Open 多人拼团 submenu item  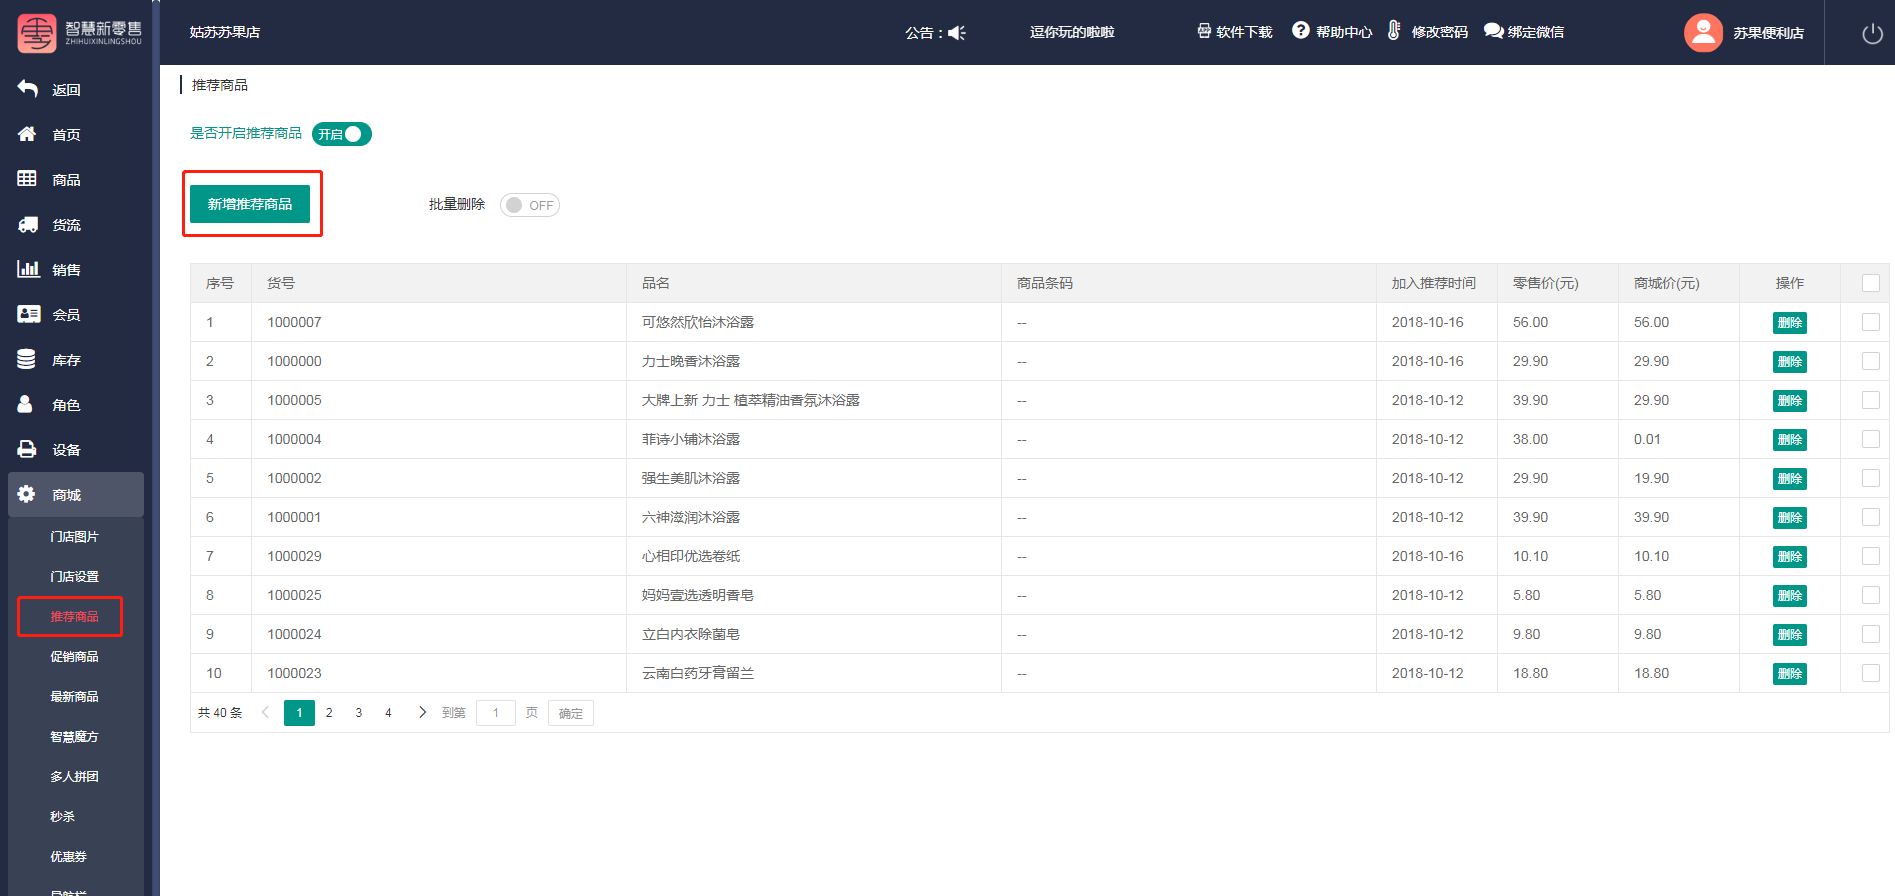[74, 777]
